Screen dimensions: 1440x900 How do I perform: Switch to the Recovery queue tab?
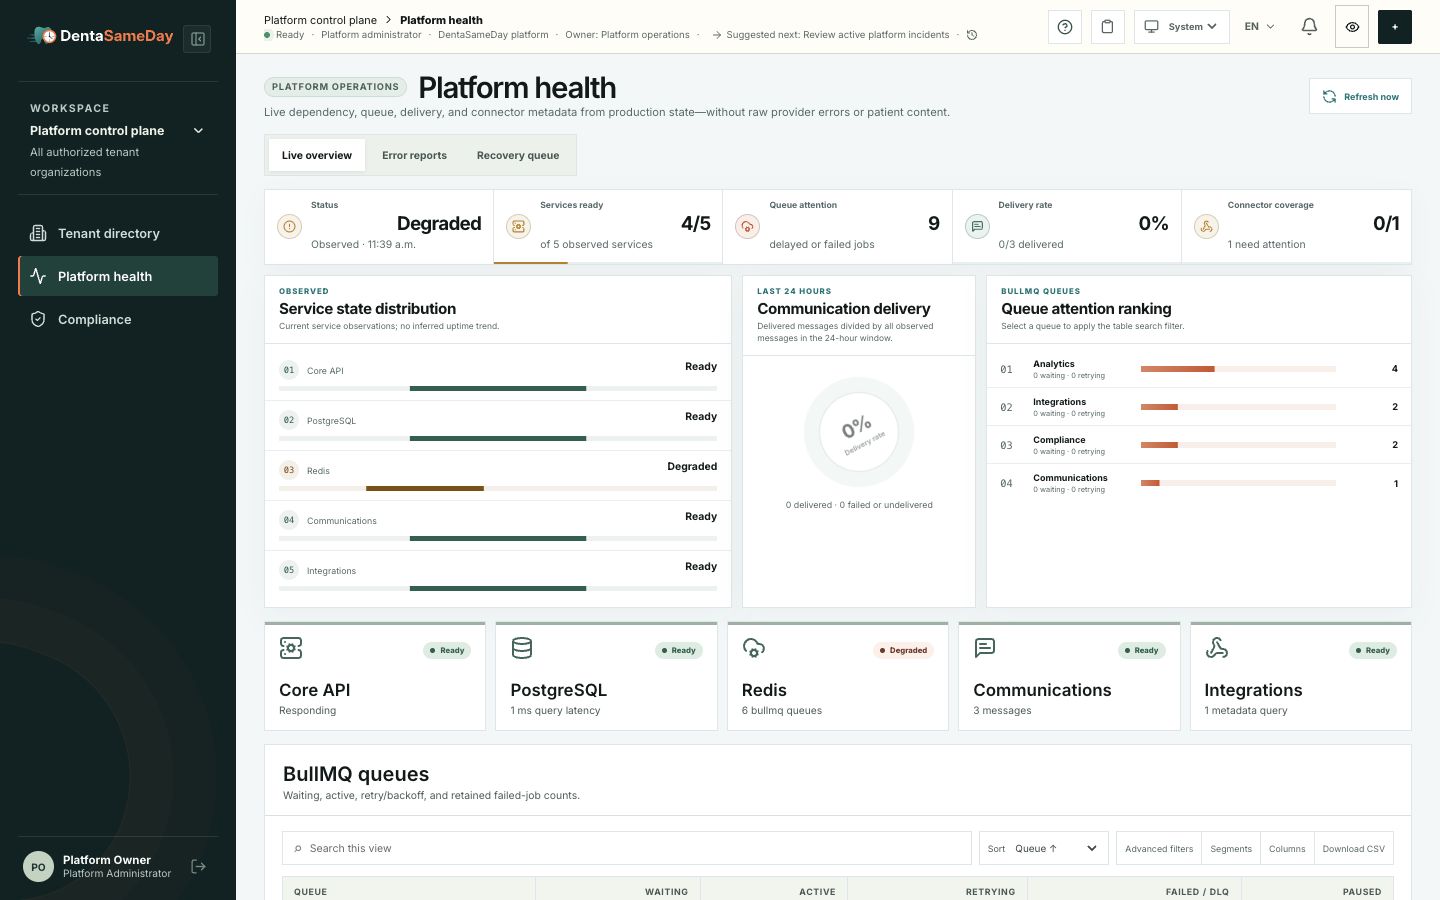click(518, 155)
